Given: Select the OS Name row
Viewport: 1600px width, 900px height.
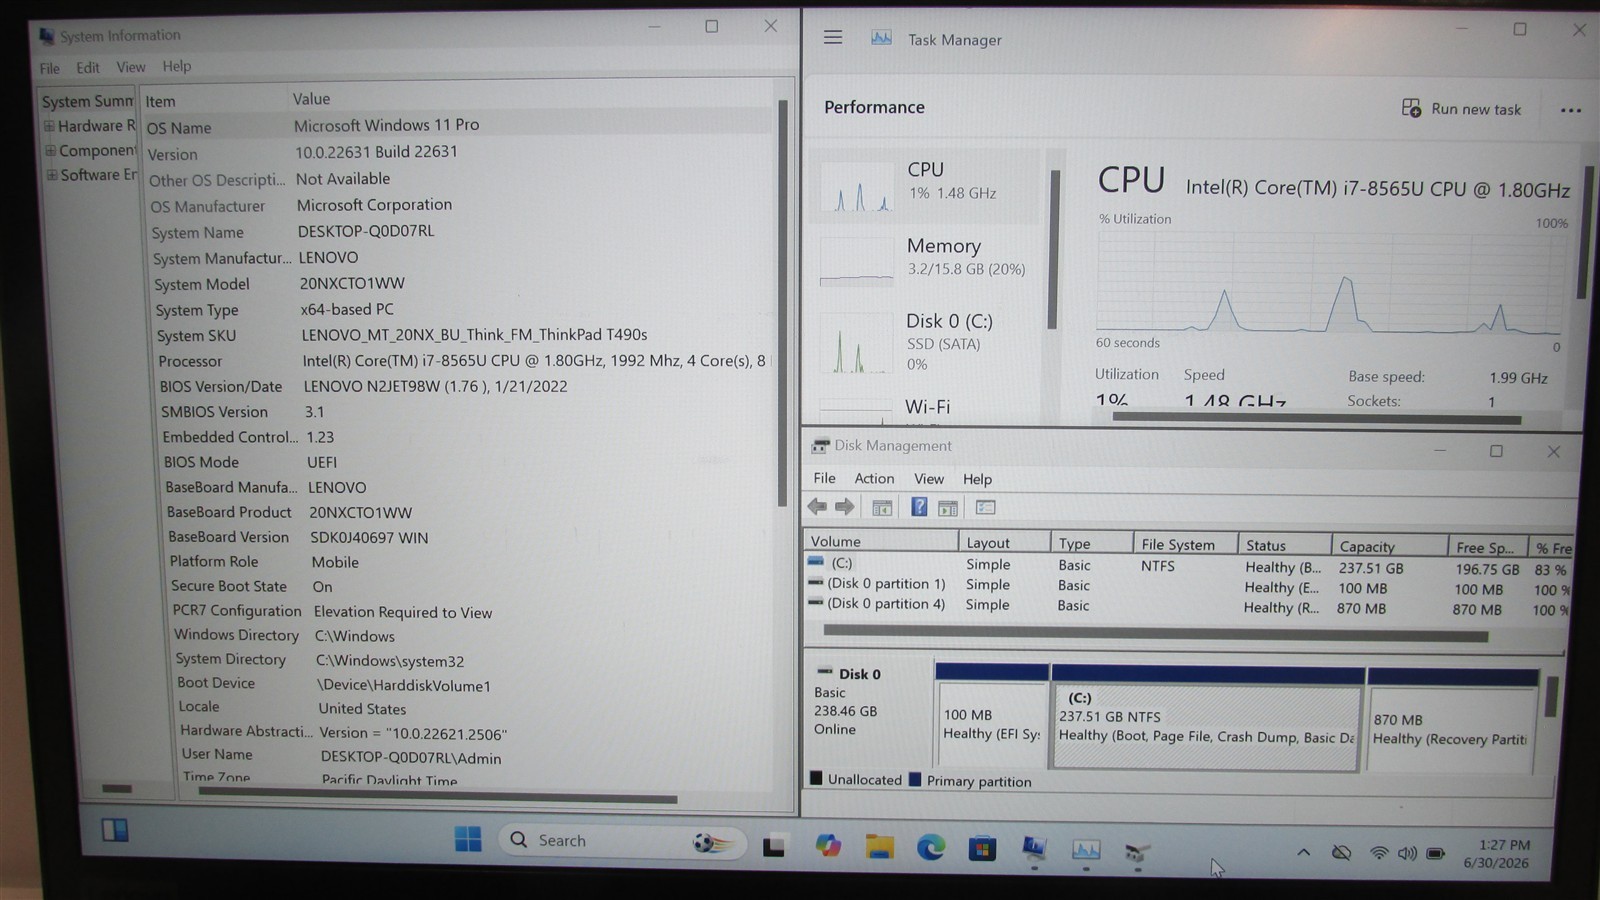Looking at the screenshot, I should tap(458, 126).
